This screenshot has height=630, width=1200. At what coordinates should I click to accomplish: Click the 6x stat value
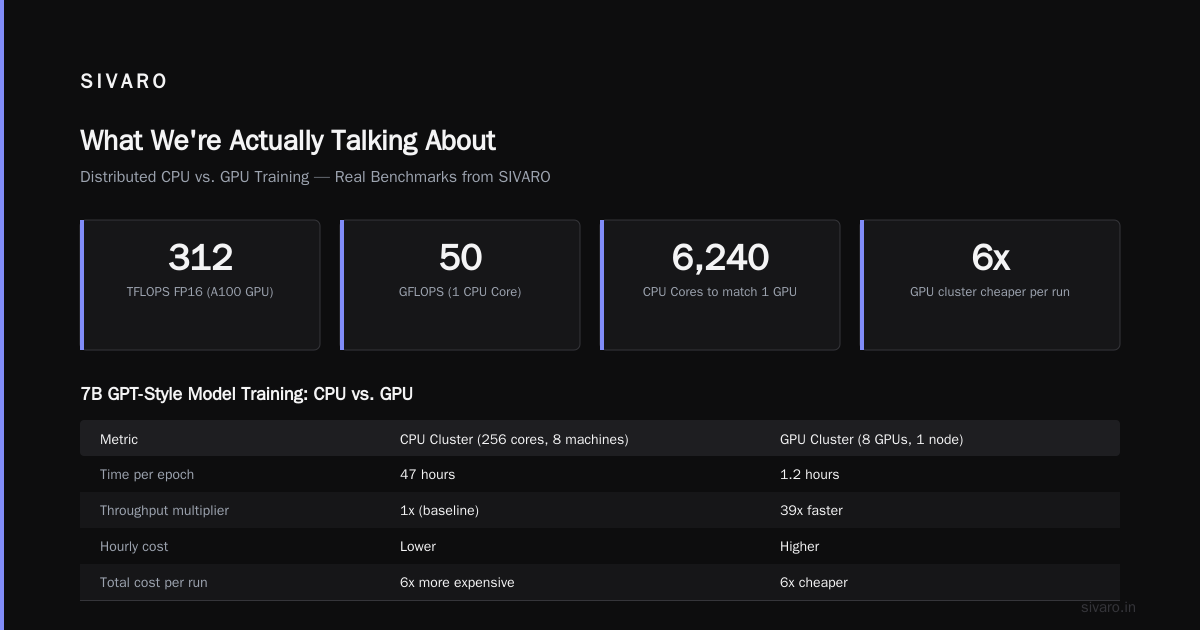(x=990, y=258)
